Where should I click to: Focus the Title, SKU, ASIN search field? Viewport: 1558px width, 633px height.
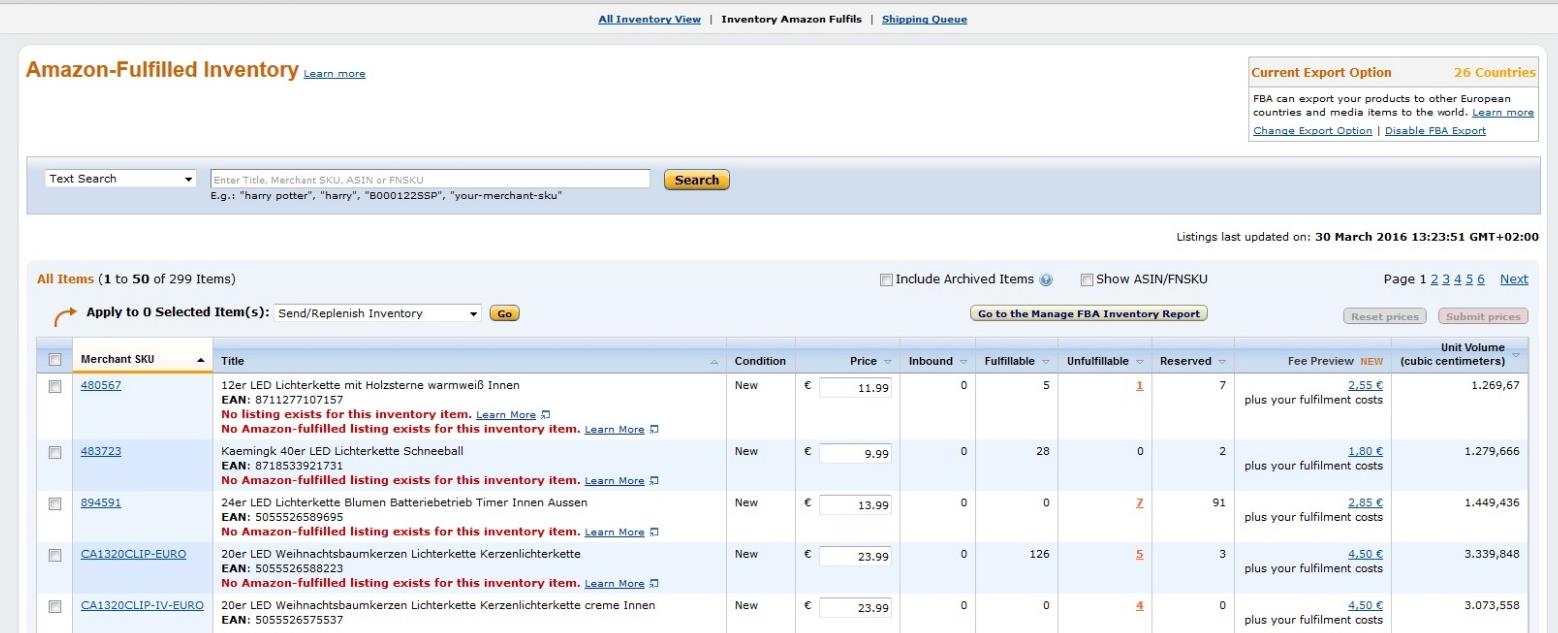[x=430, y=179]
